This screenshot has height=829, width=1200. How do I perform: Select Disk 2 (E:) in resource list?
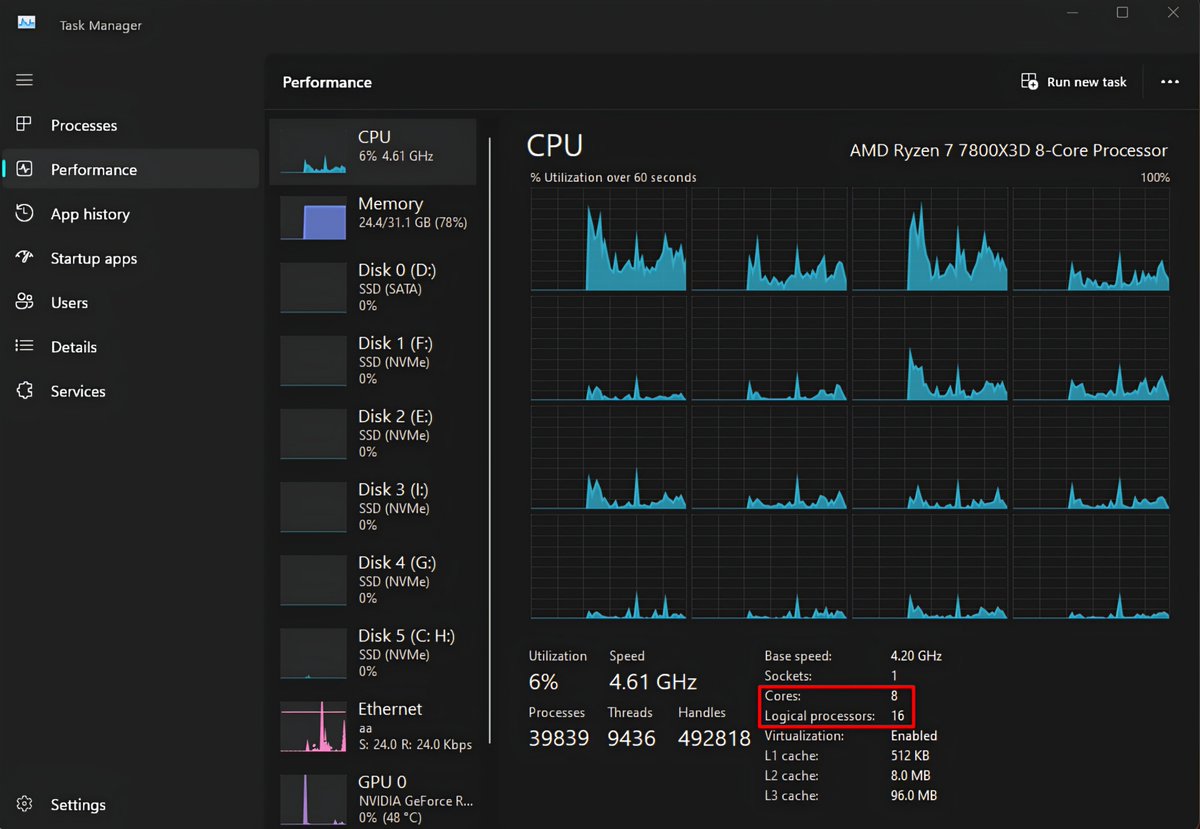point(373,435)
